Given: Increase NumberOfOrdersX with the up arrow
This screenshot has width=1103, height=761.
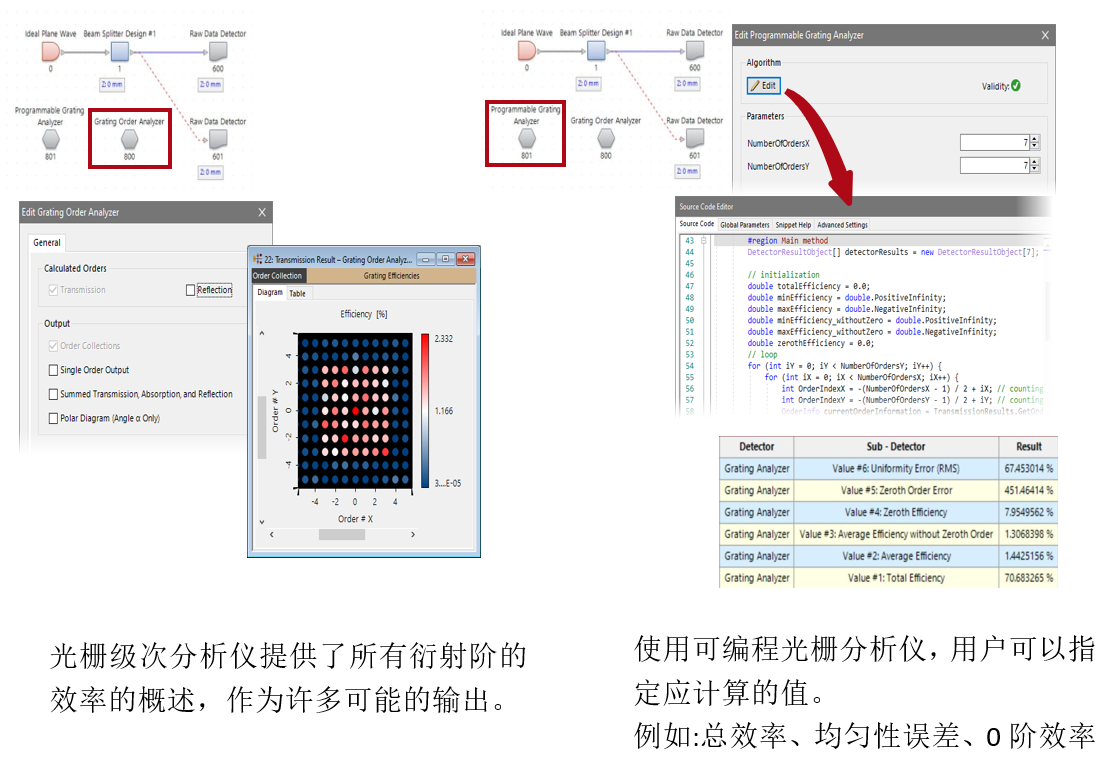Looking at the screenshot, I should 1034,139.
